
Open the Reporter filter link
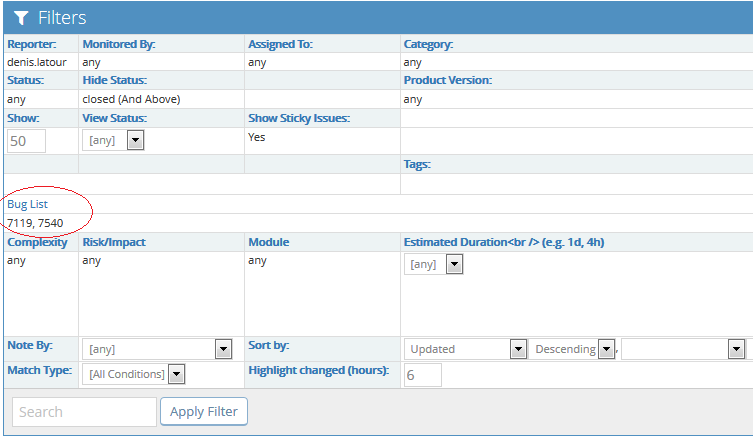(x=31, y=44)
